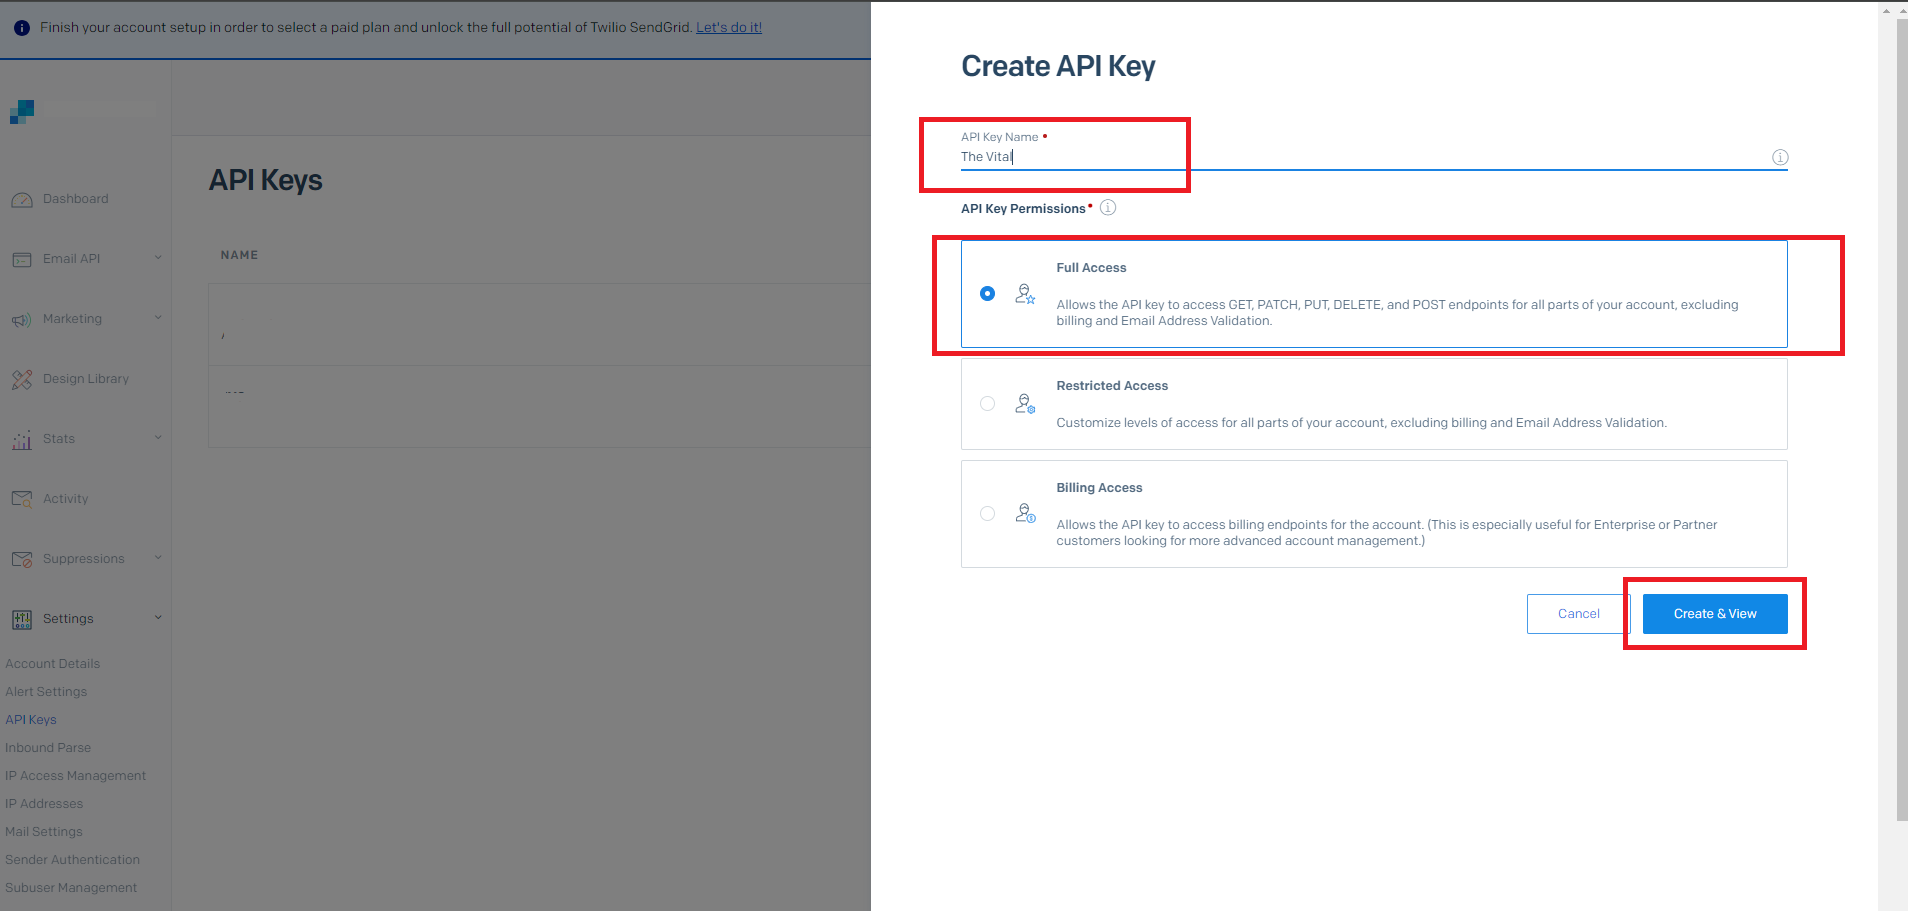Viewport: 1908px width, 911px height.
Task: Click the Cancel button
Action: pos(1578,614)
